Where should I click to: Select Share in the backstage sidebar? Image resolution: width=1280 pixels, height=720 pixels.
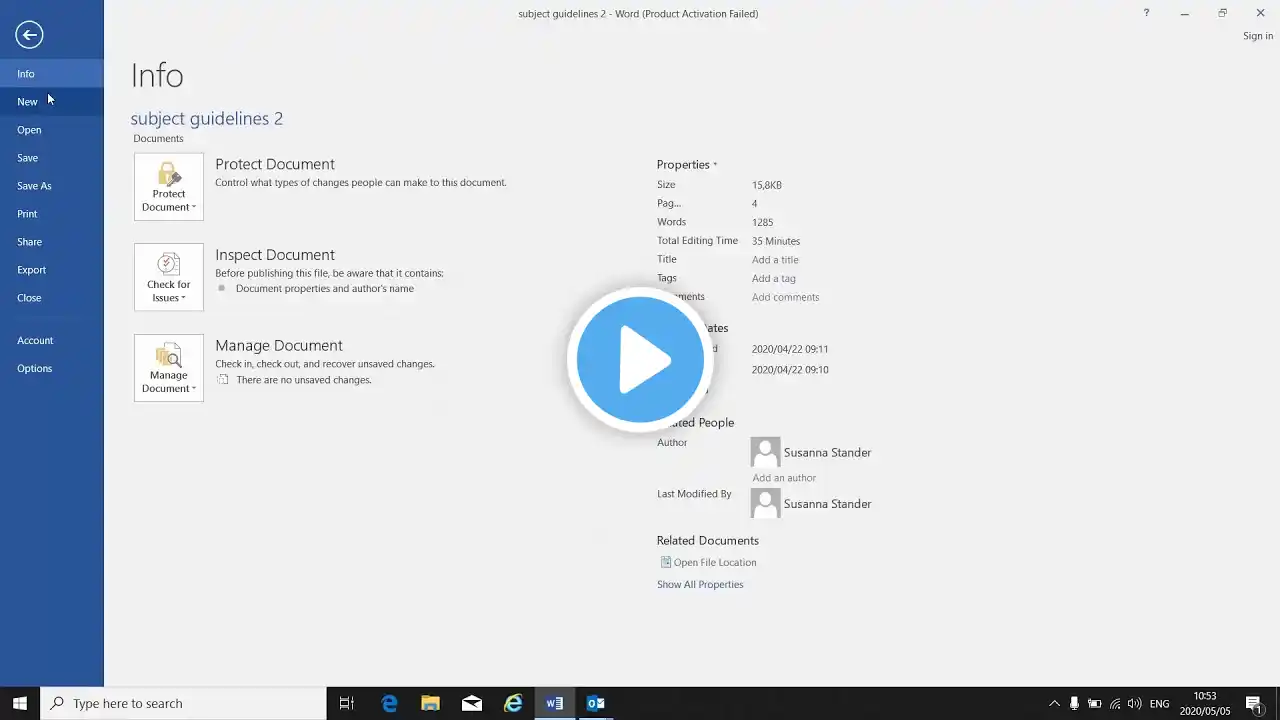pos(52,242)
